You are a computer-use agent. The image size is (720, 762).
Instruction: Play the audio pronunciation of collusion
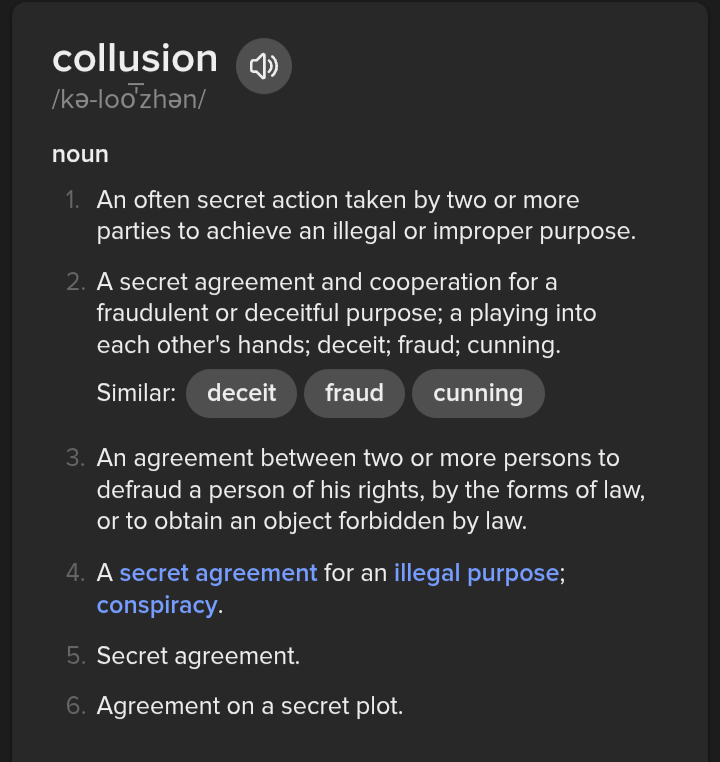point(264,67)
